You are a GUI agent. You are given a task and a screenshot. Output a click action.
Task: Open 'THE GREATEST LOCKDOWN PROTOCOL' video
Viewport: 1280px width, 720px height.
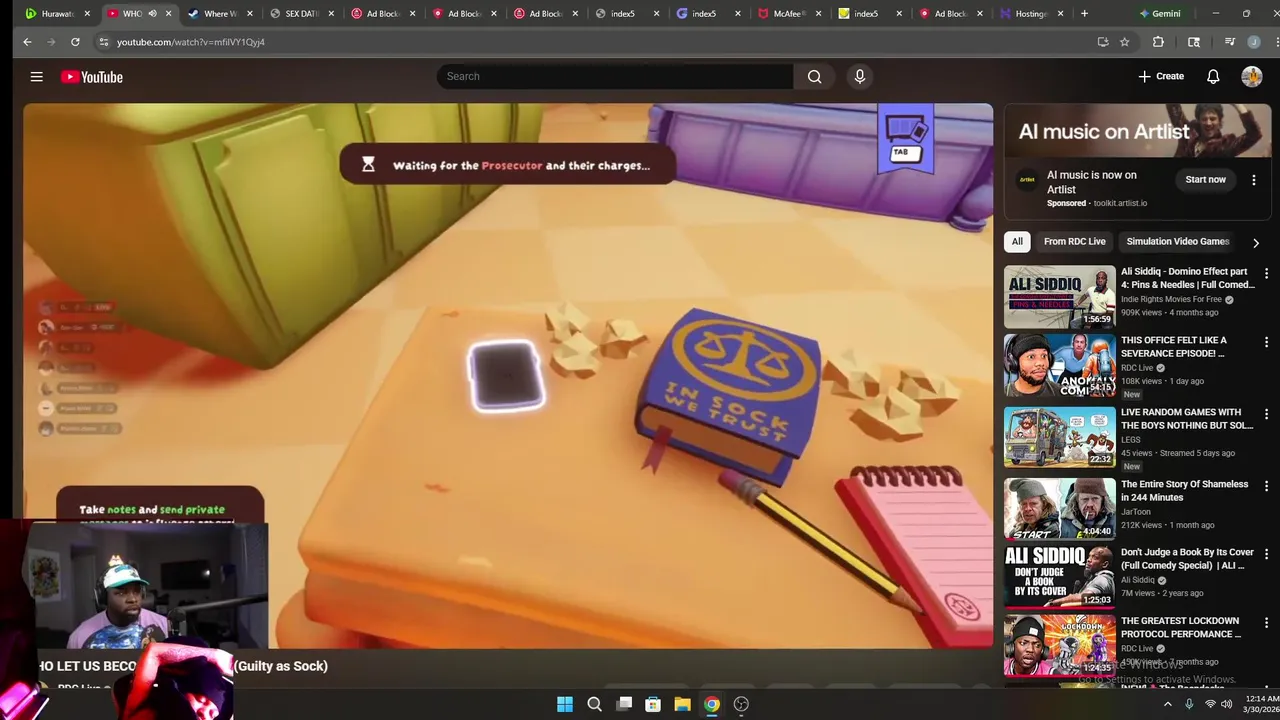click(x=1059, y=645)
